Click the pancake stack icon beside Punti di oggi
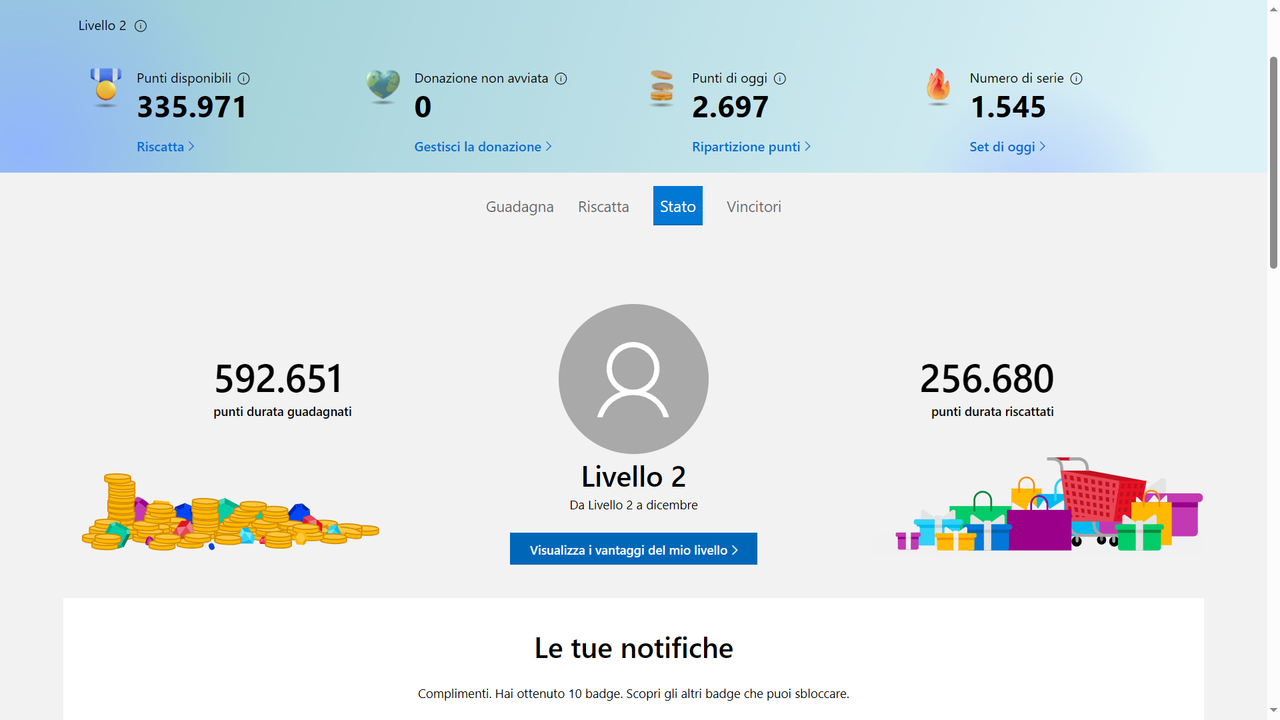This screenshot has height=720, width=1280. (x=661, y=87)
